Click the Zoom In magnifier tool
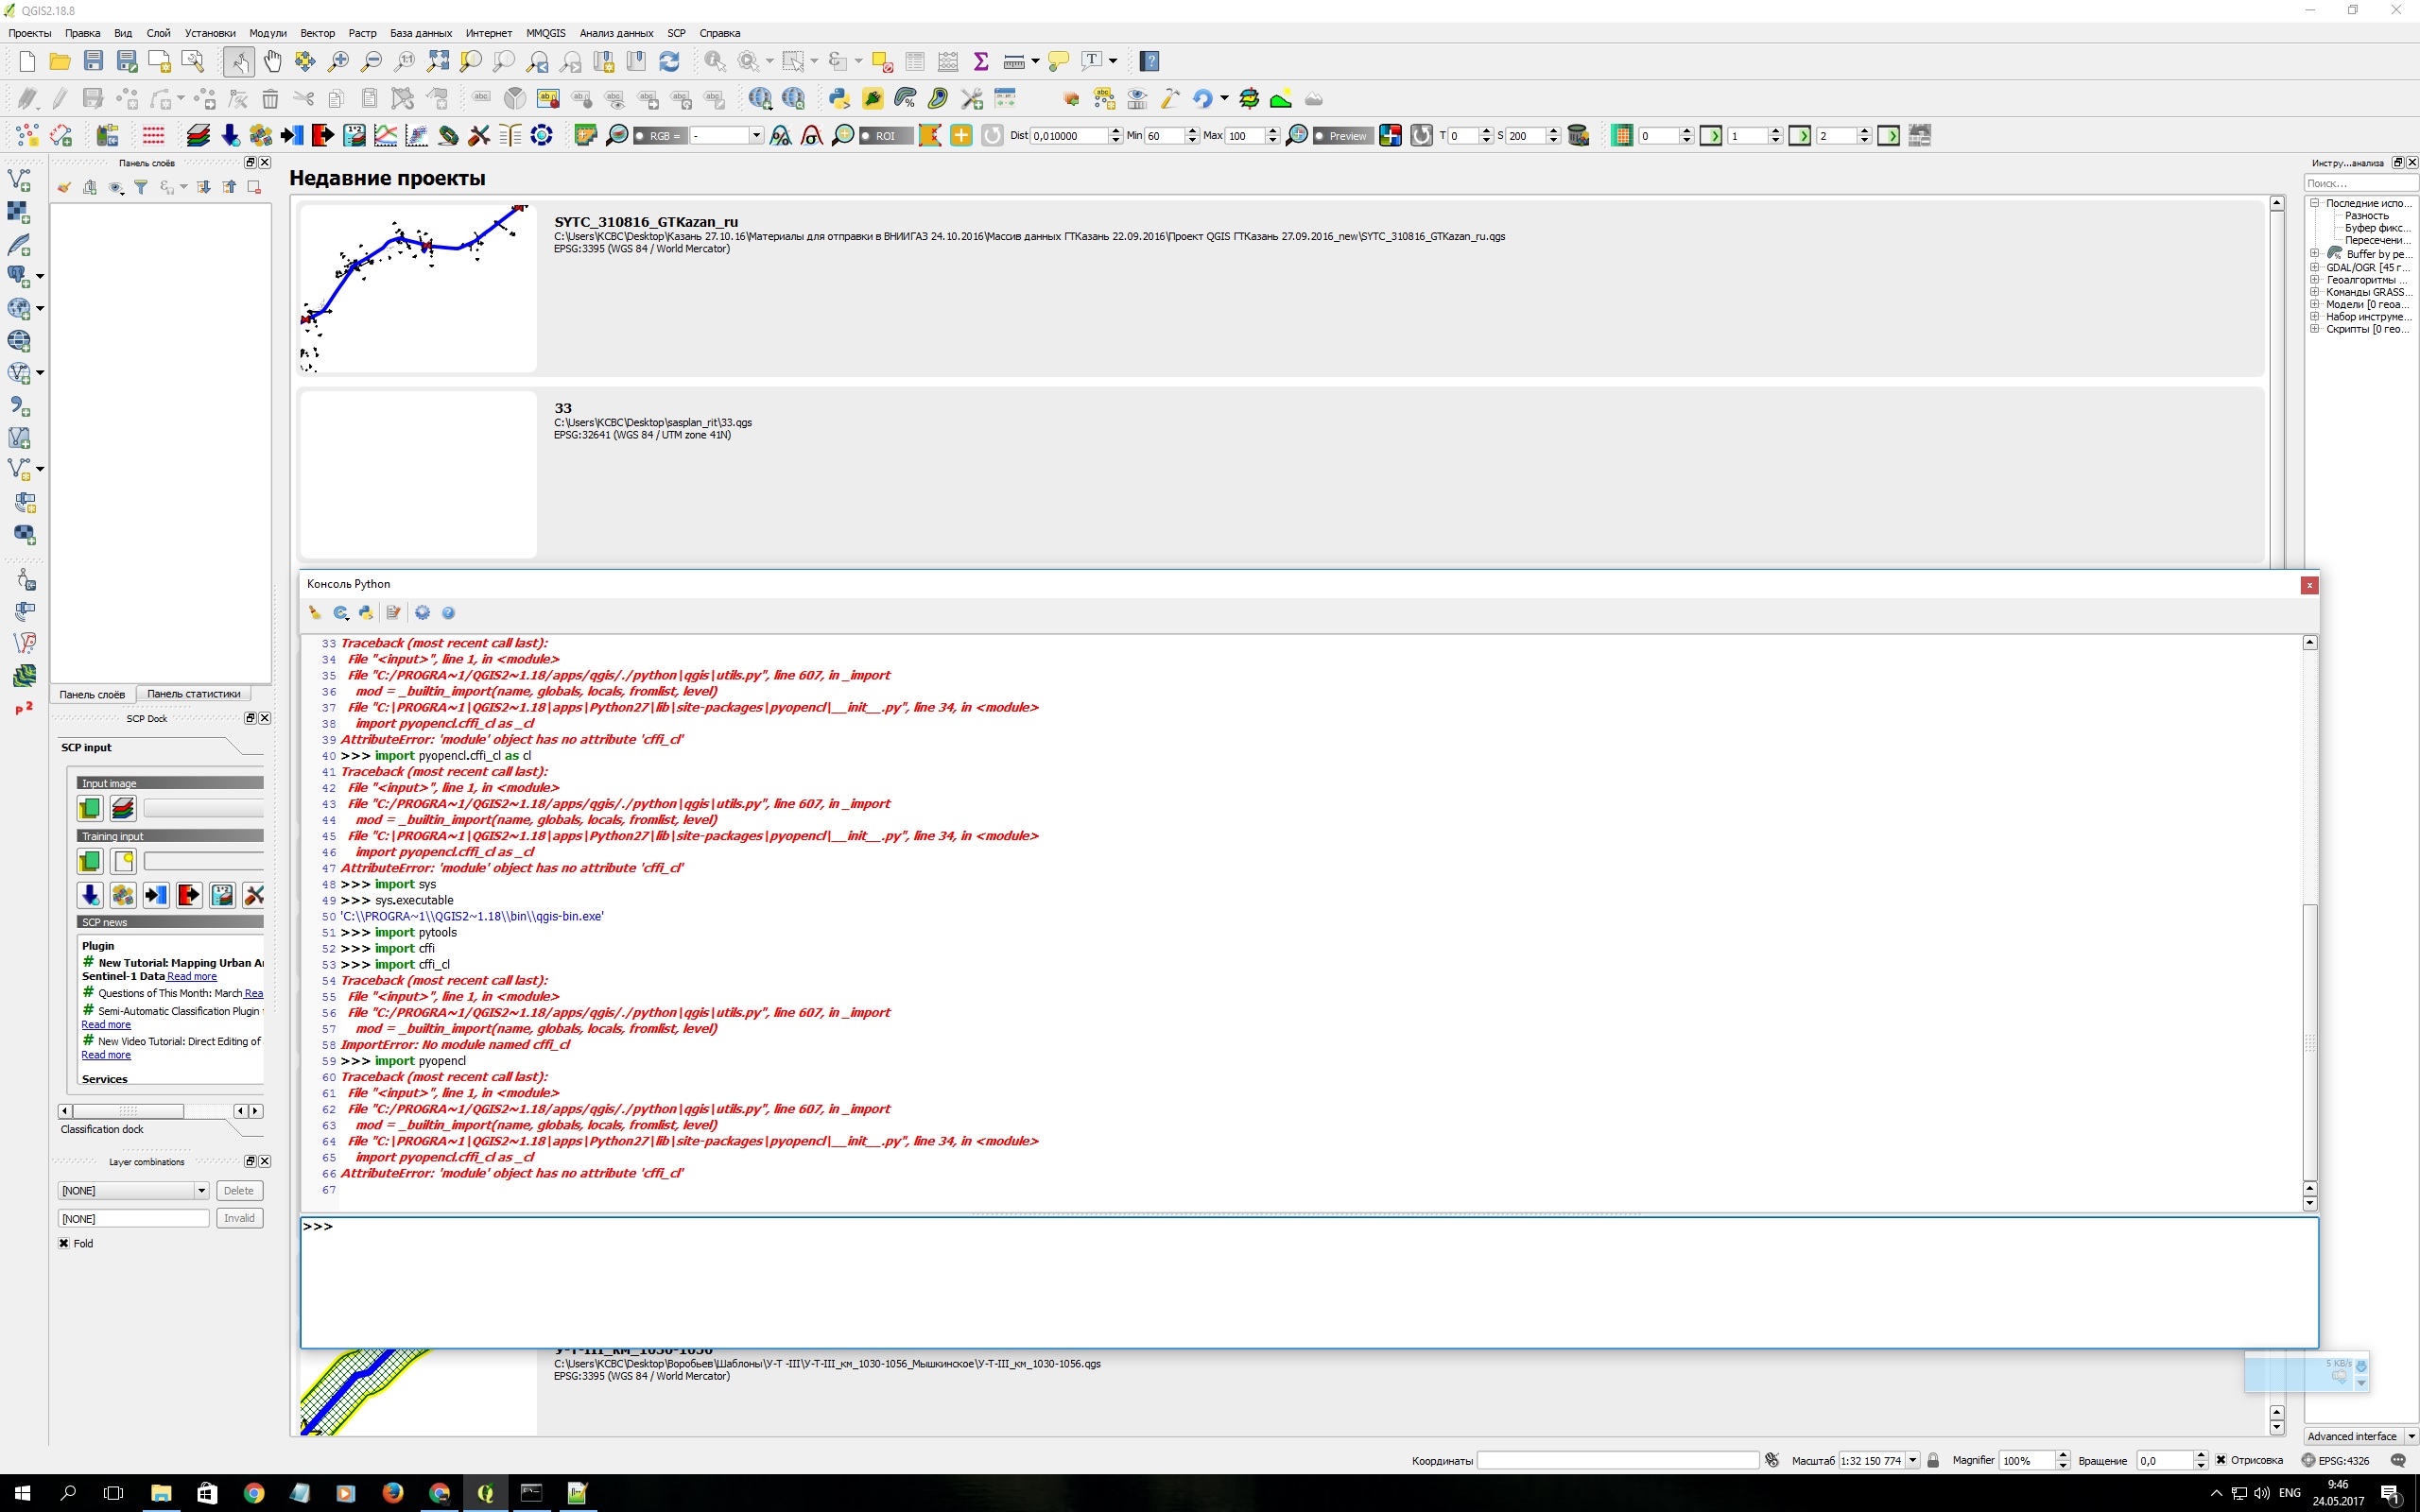2420x1512 pixels. point(338,62)
